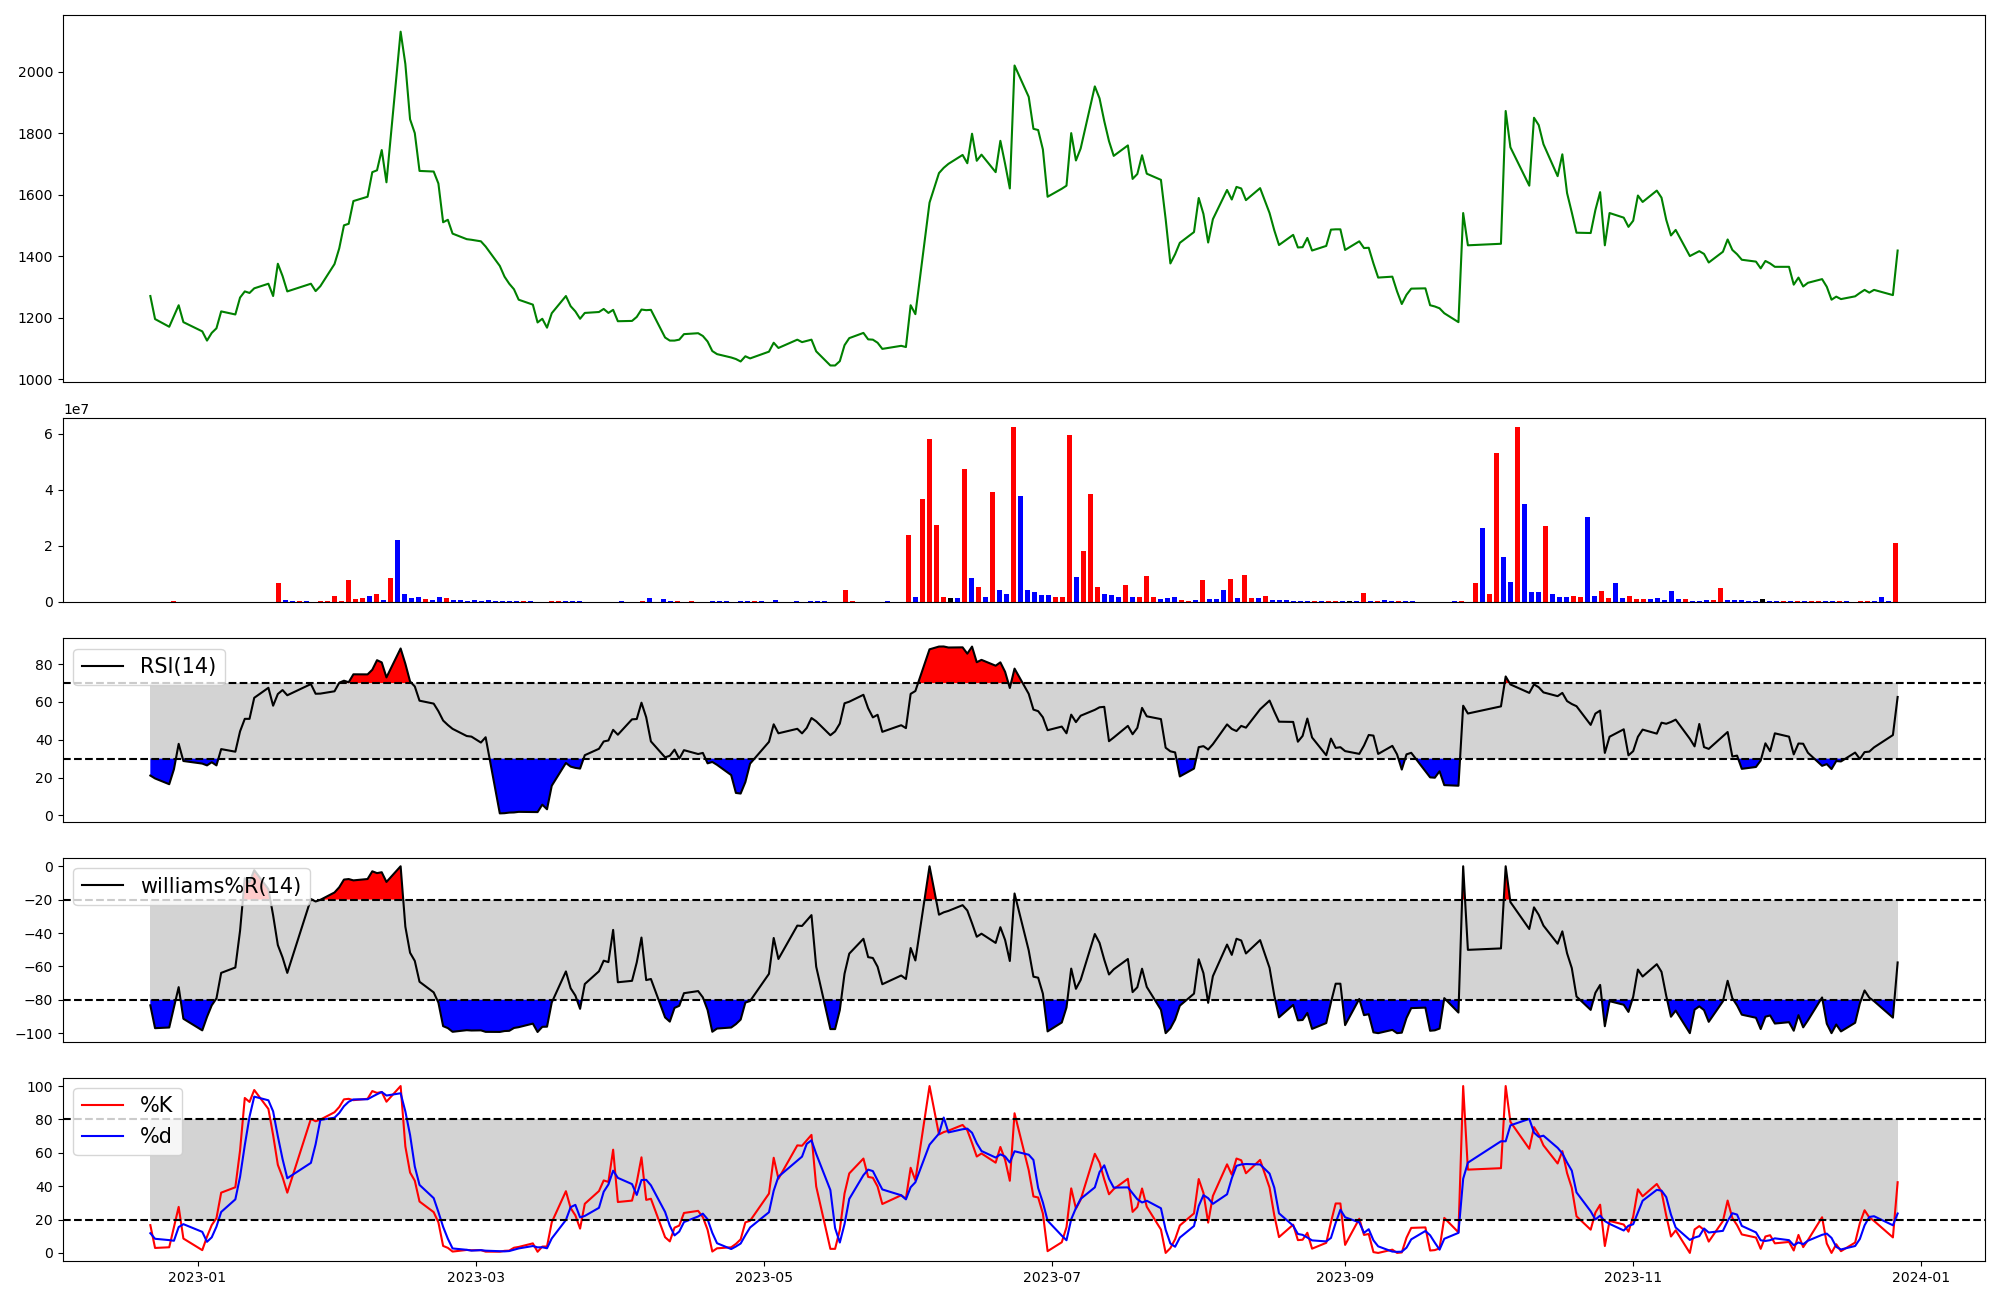Select the %d legend entry text
The image size is (2000, 1300).
[156, 1136]
